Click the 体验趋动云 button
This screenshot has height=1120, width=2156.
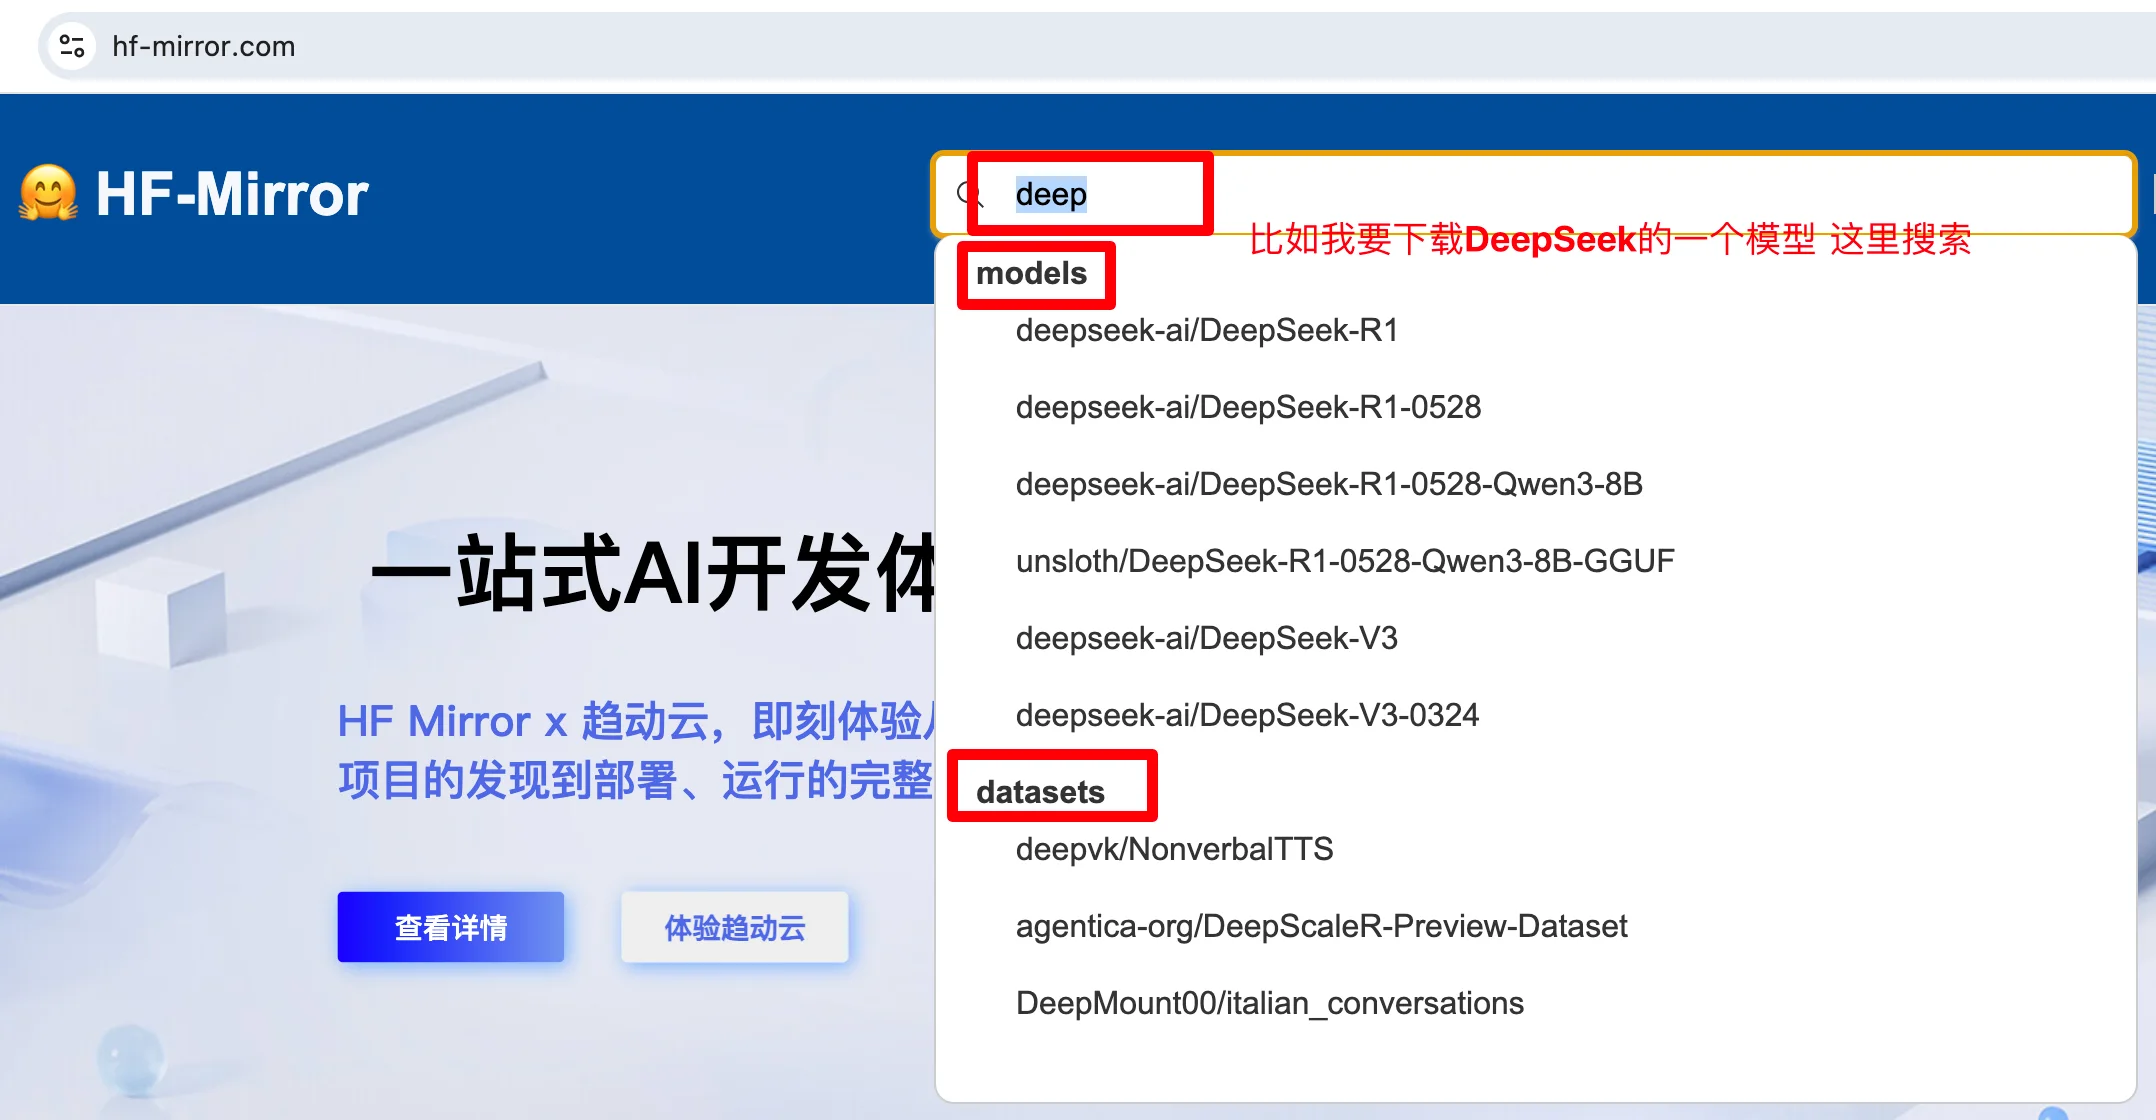735,927
